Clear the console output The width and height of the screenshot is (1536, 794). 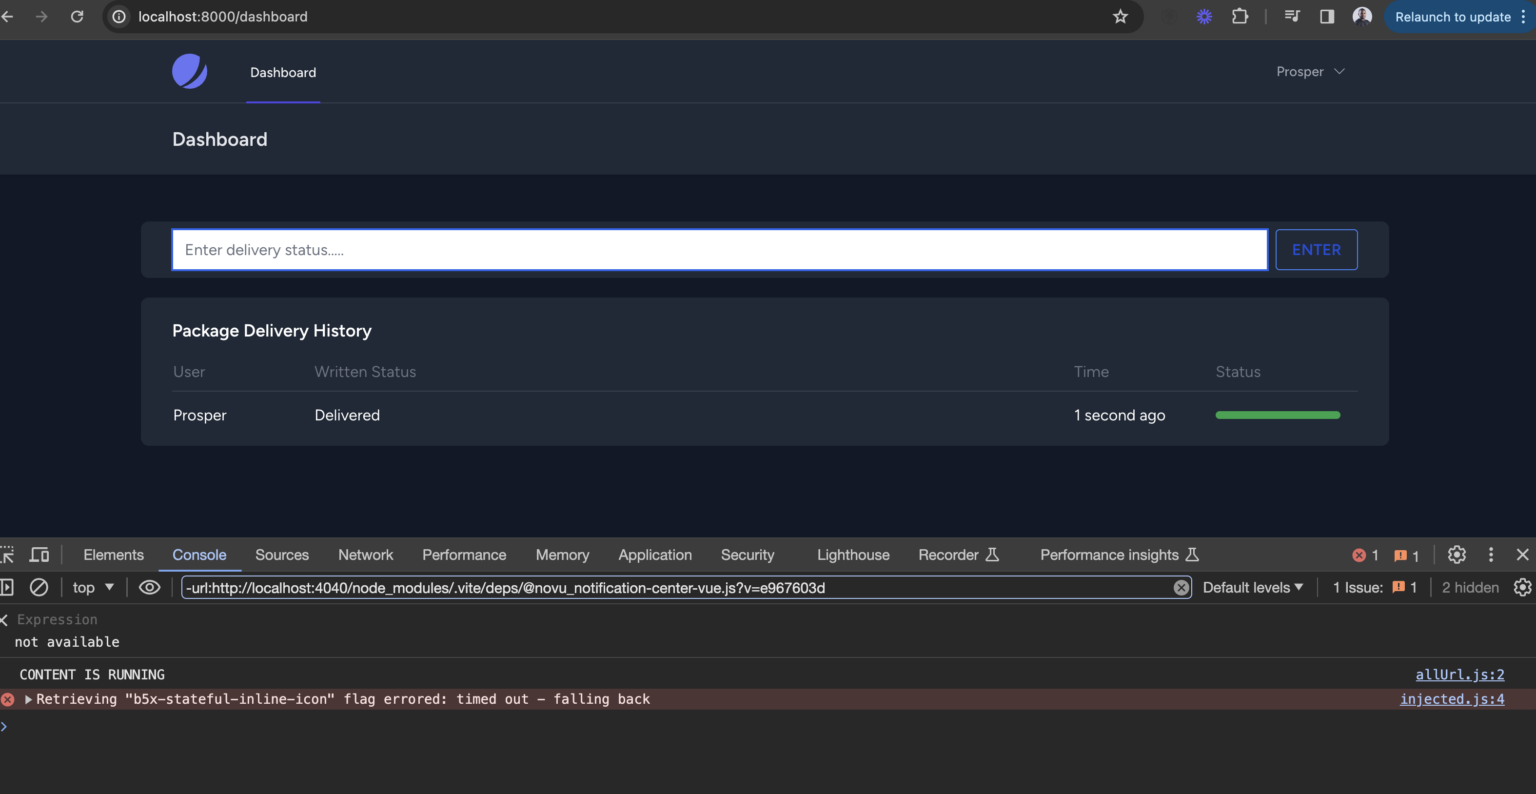click(x=39, y=587)
